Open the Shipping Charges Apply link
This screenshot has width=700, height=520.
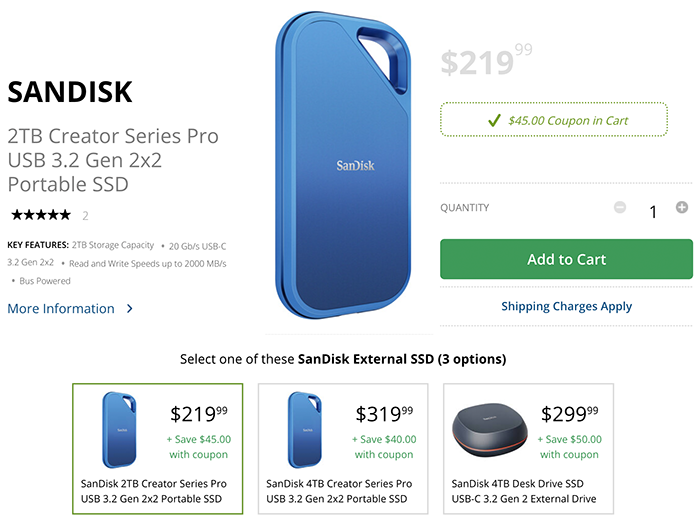(x=566, y=306)
